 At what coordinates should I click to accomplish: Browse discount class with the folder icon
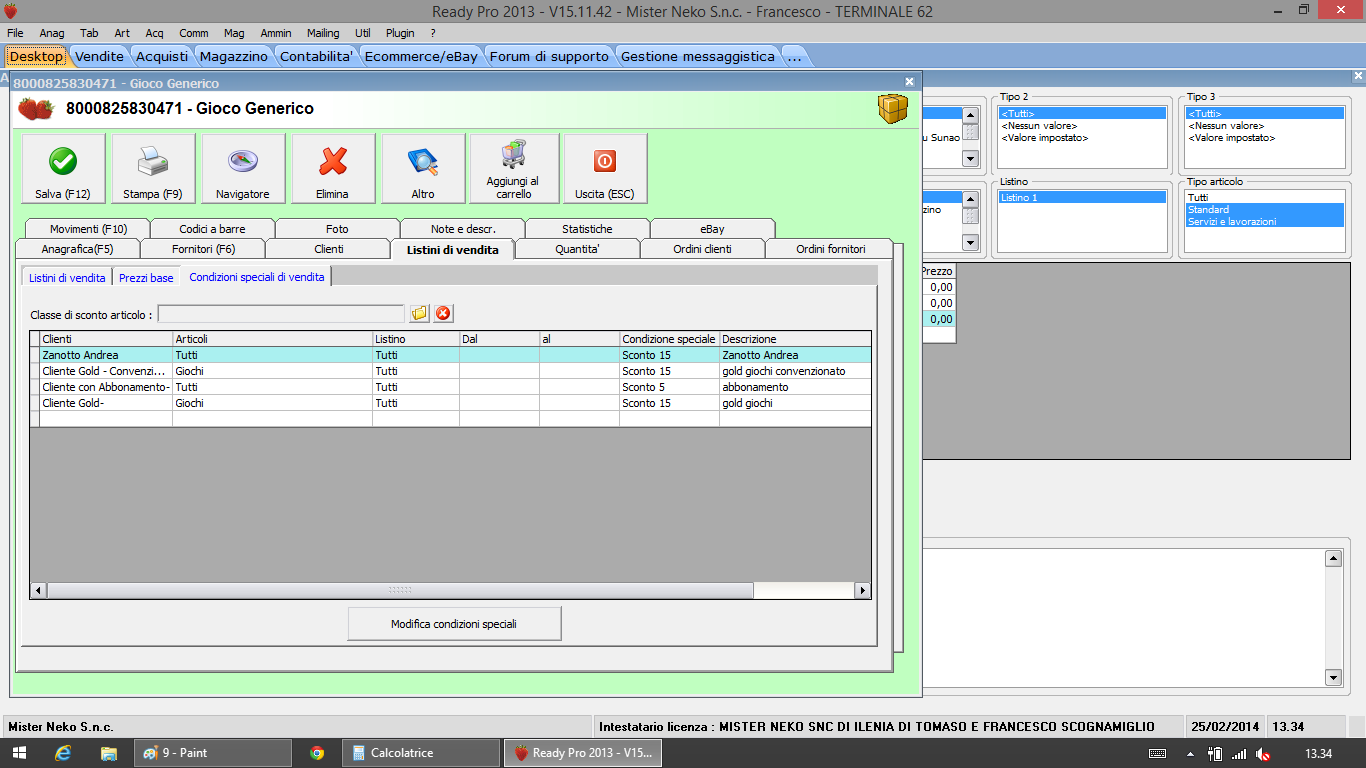[x=419, y=314]
